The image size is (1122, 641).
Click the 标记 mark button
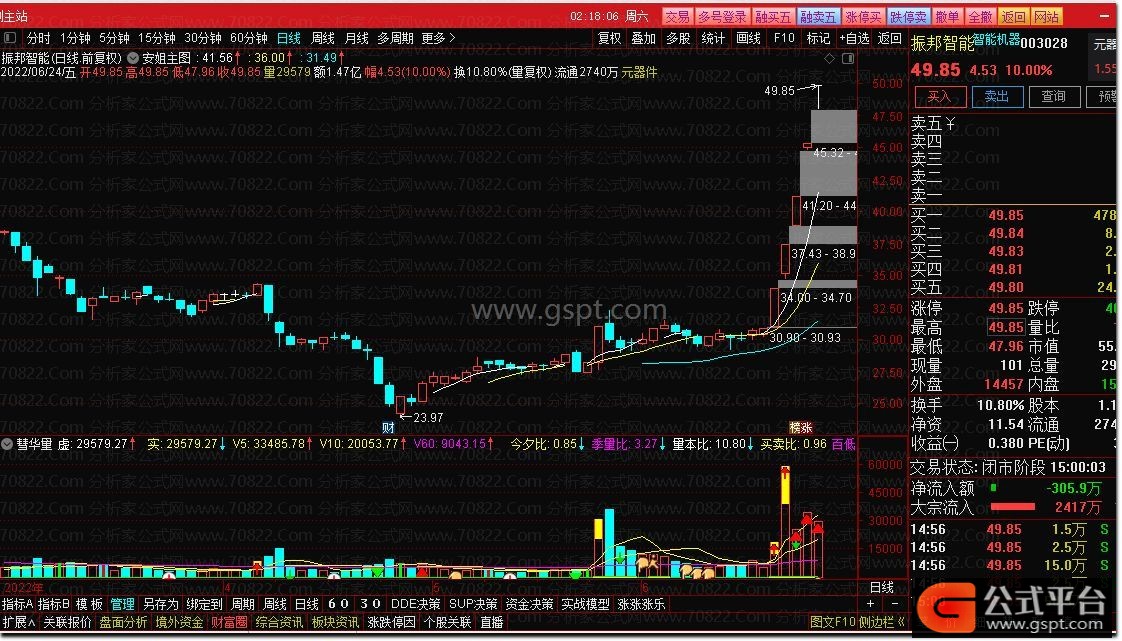point(818,38)
